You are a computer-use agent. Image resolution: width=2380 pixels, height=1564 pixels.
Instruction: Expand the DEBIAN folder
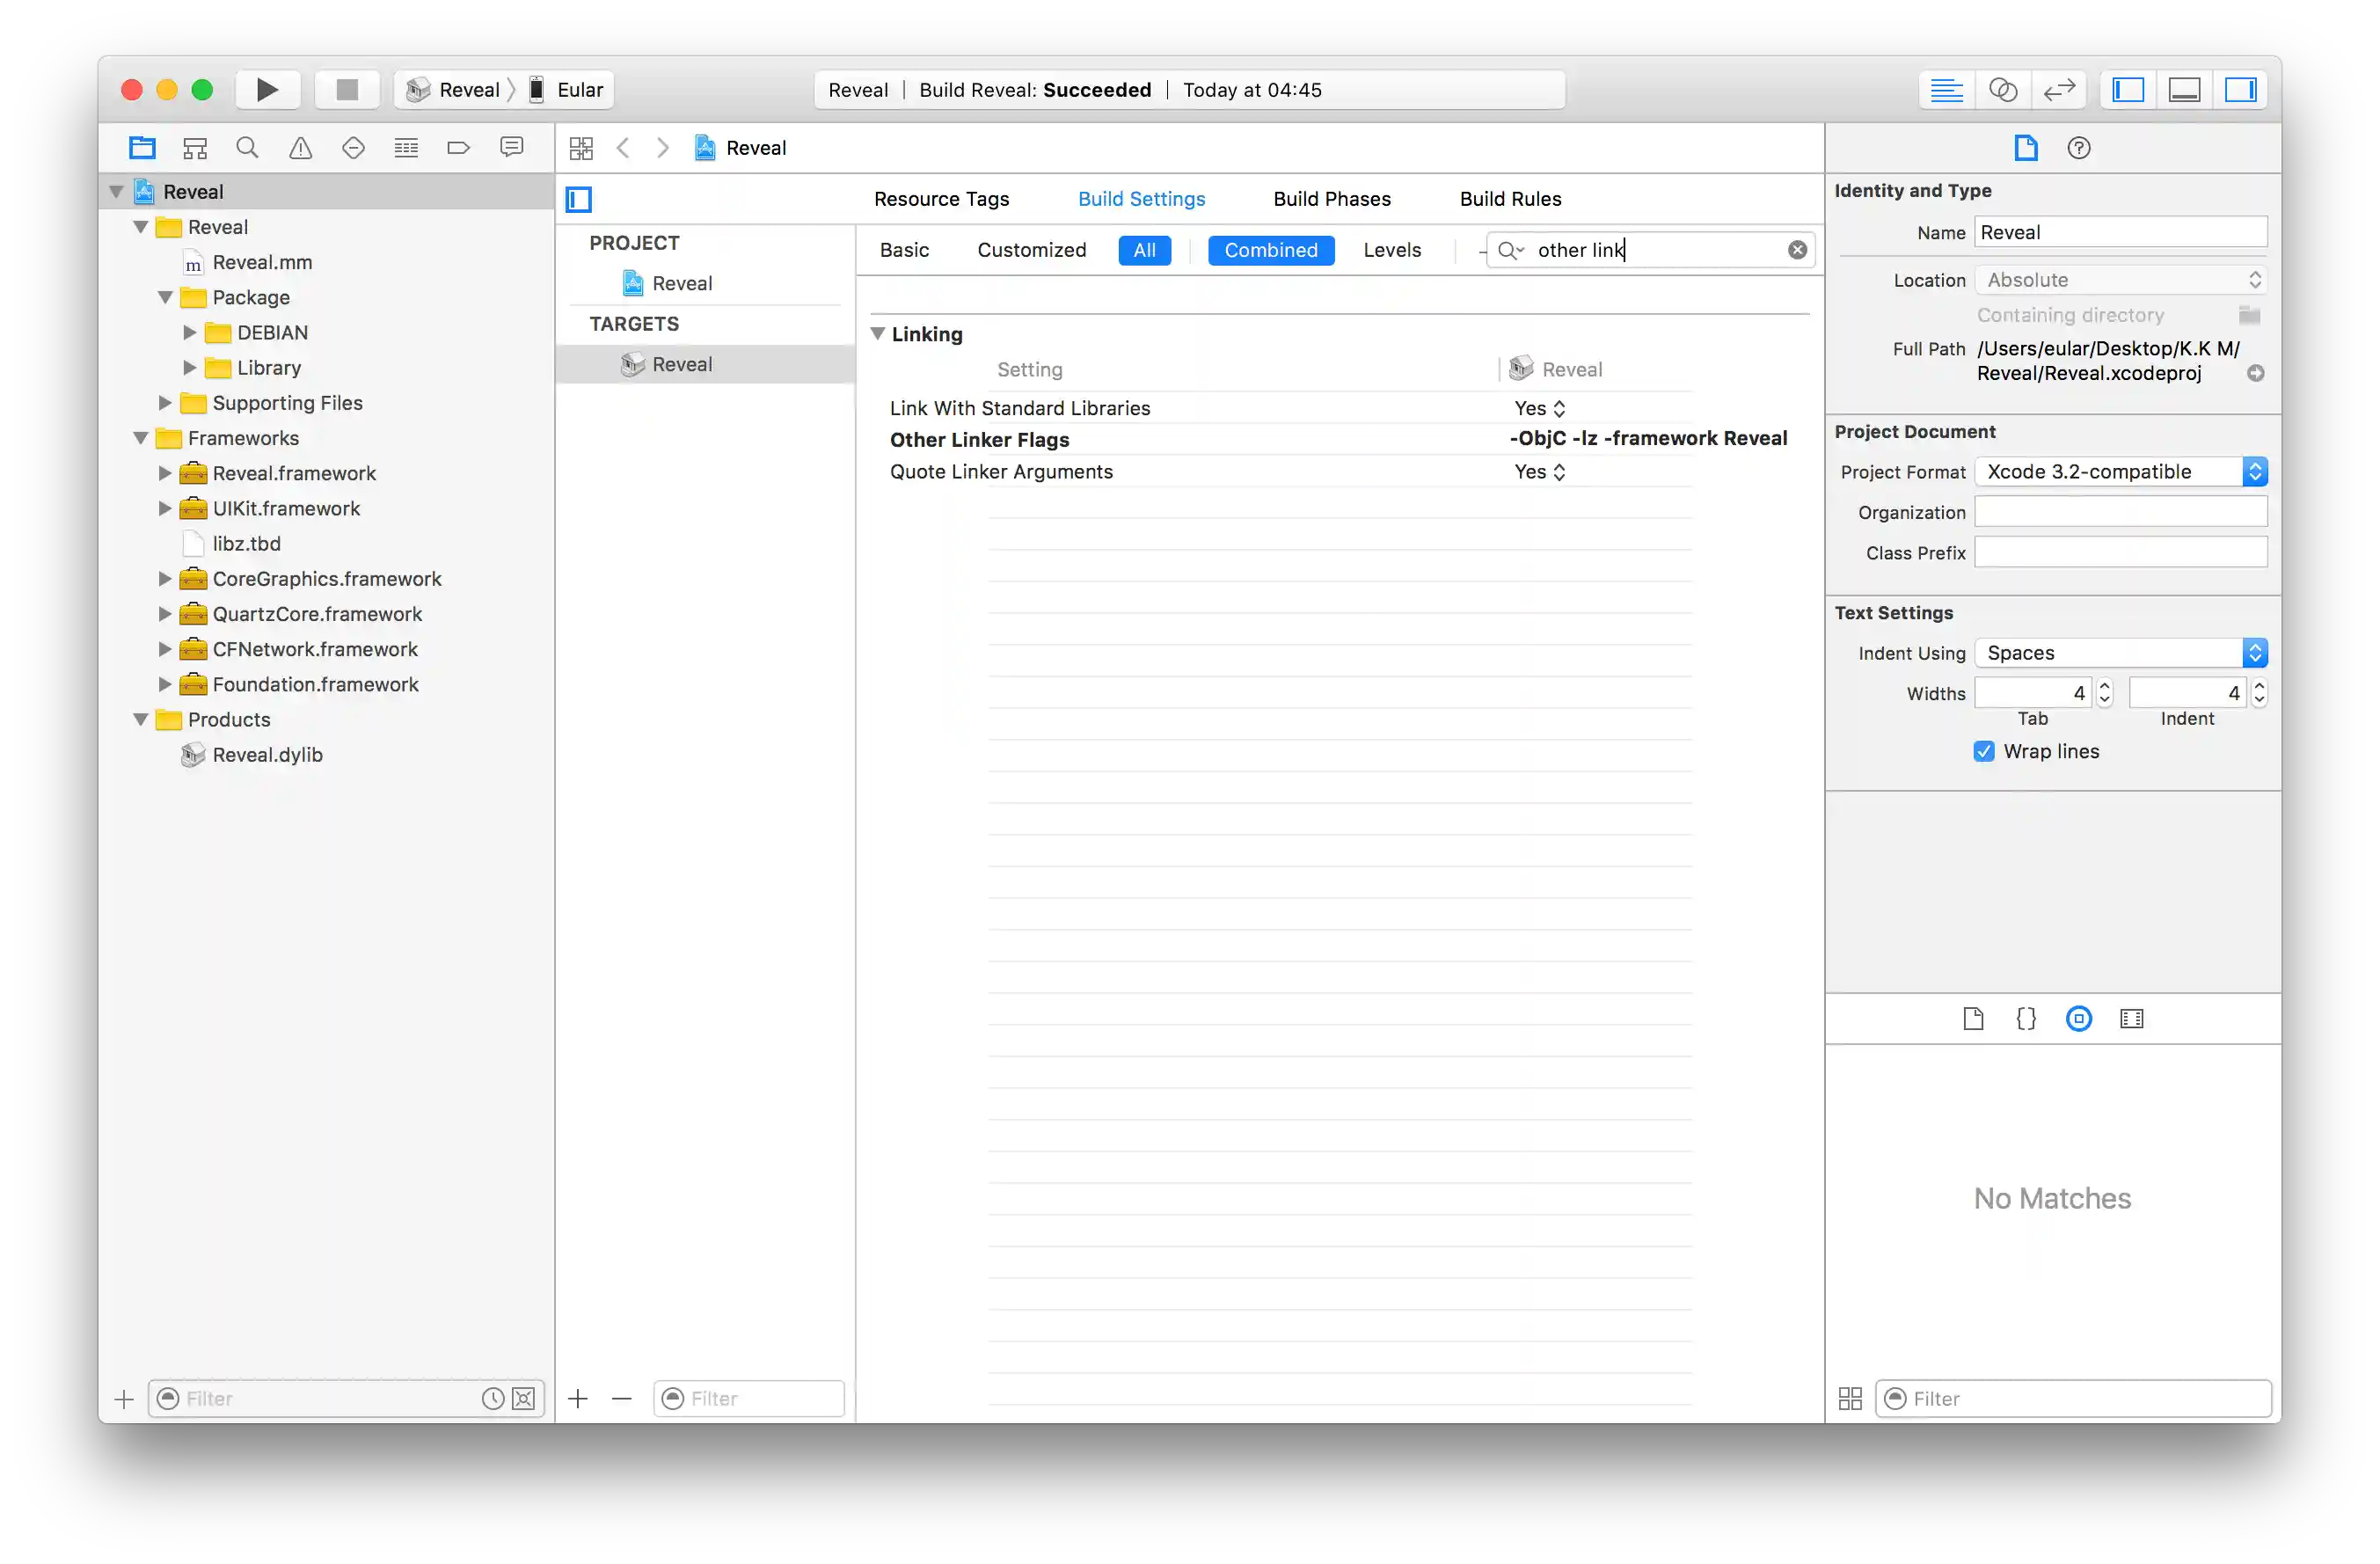pos(190,333)
